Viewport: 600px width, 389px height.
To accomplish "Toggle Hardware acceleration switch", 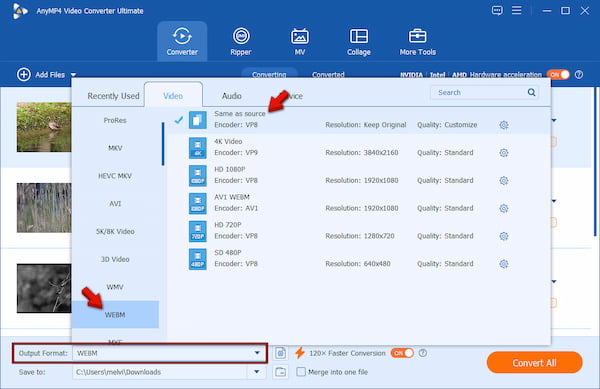I will [558, 75].
